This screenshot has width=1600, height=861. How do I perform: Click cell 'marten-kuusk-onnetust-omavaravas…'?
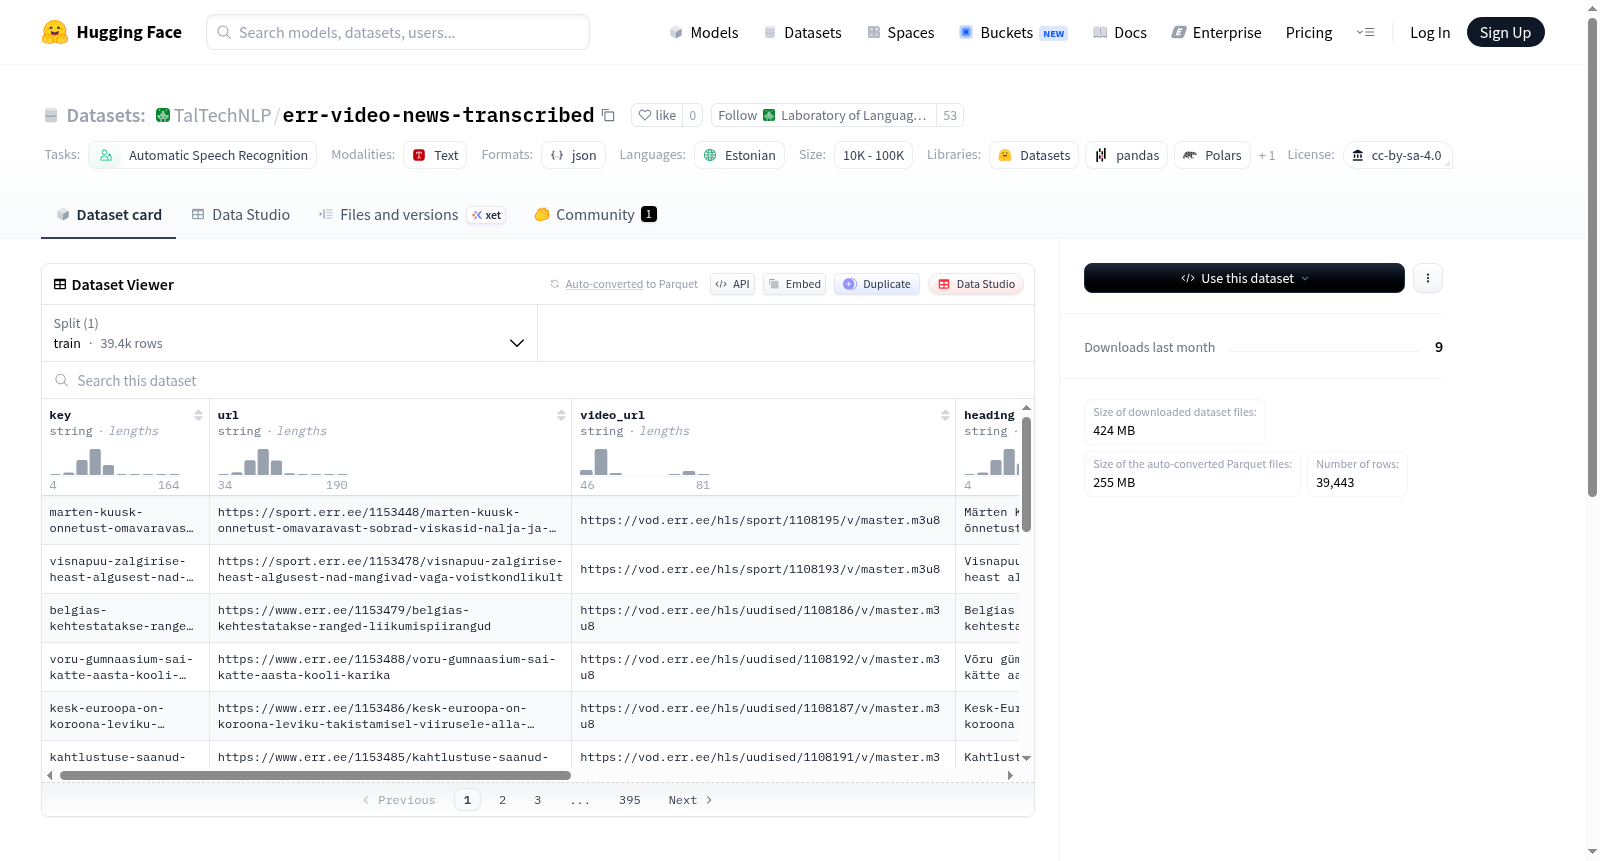[x=125, y=520]
